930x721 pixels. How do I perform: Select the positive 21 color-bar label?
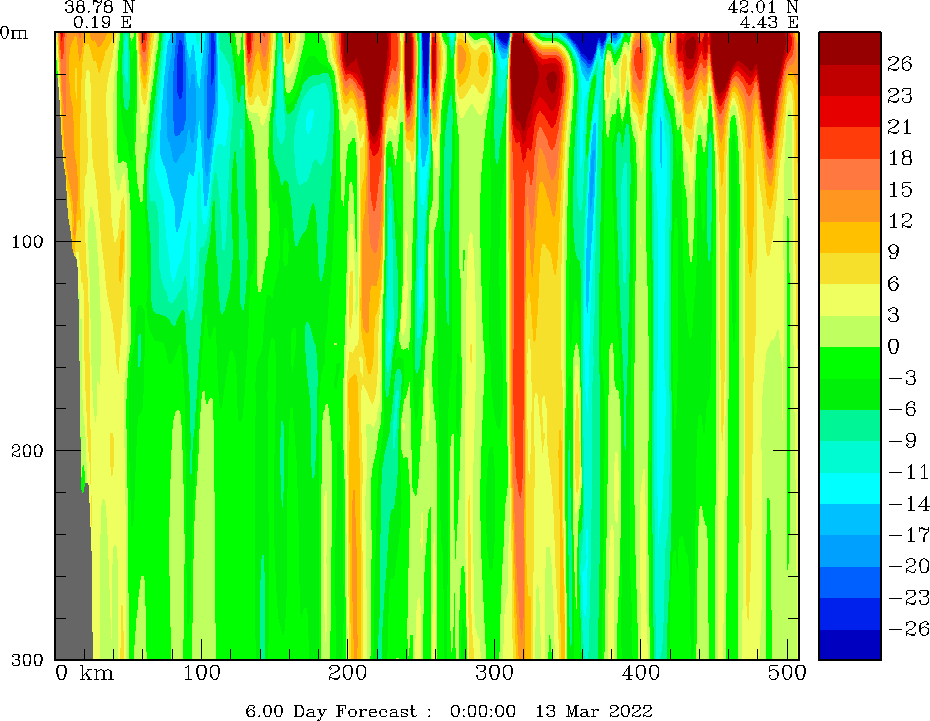click(900, 127)
